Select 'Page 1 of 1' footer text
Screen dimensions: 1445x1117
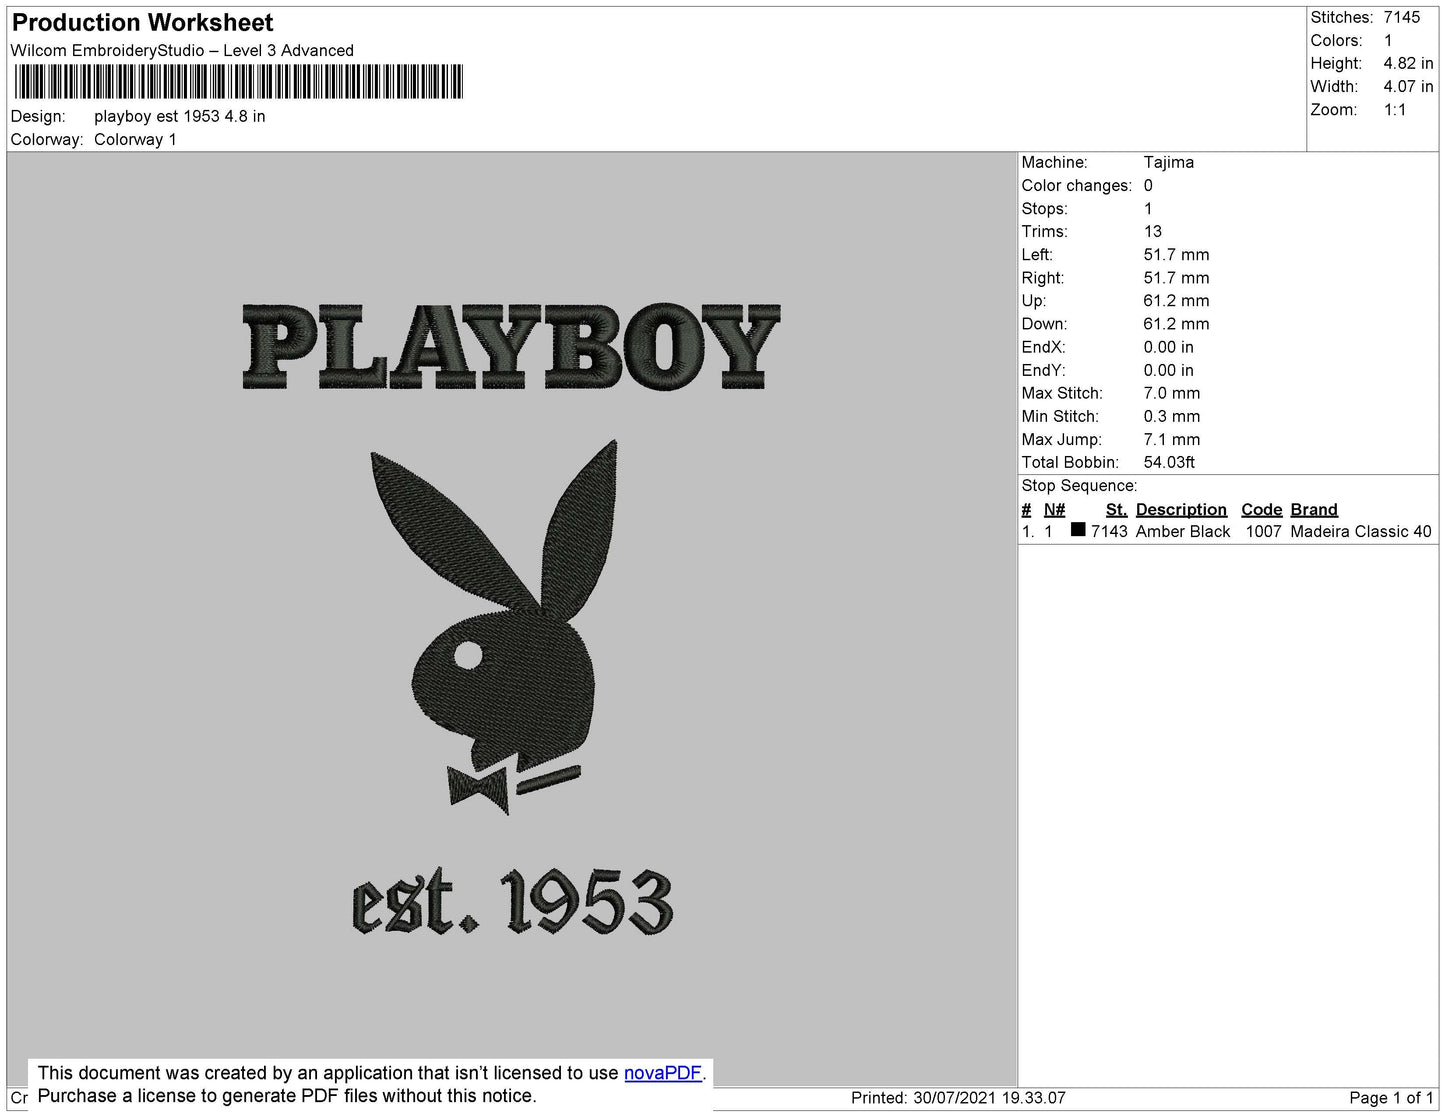(x=1391, y=1098)
